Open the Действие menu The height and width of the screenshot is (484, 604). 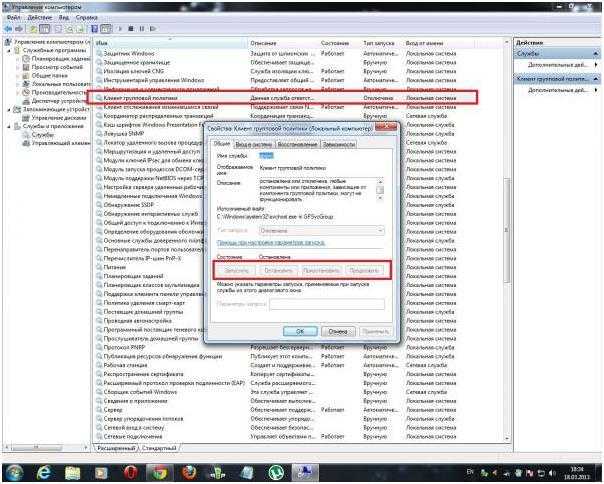39,17
